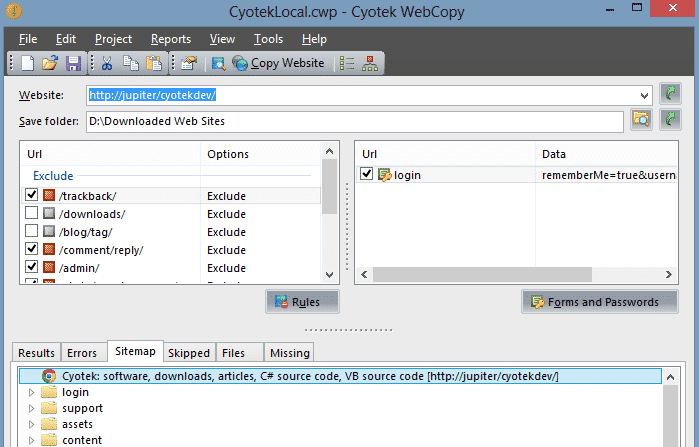Click the Paste clipboard icon
The height and width of the screenshot is (447, 699).
(x=154, y=63)
